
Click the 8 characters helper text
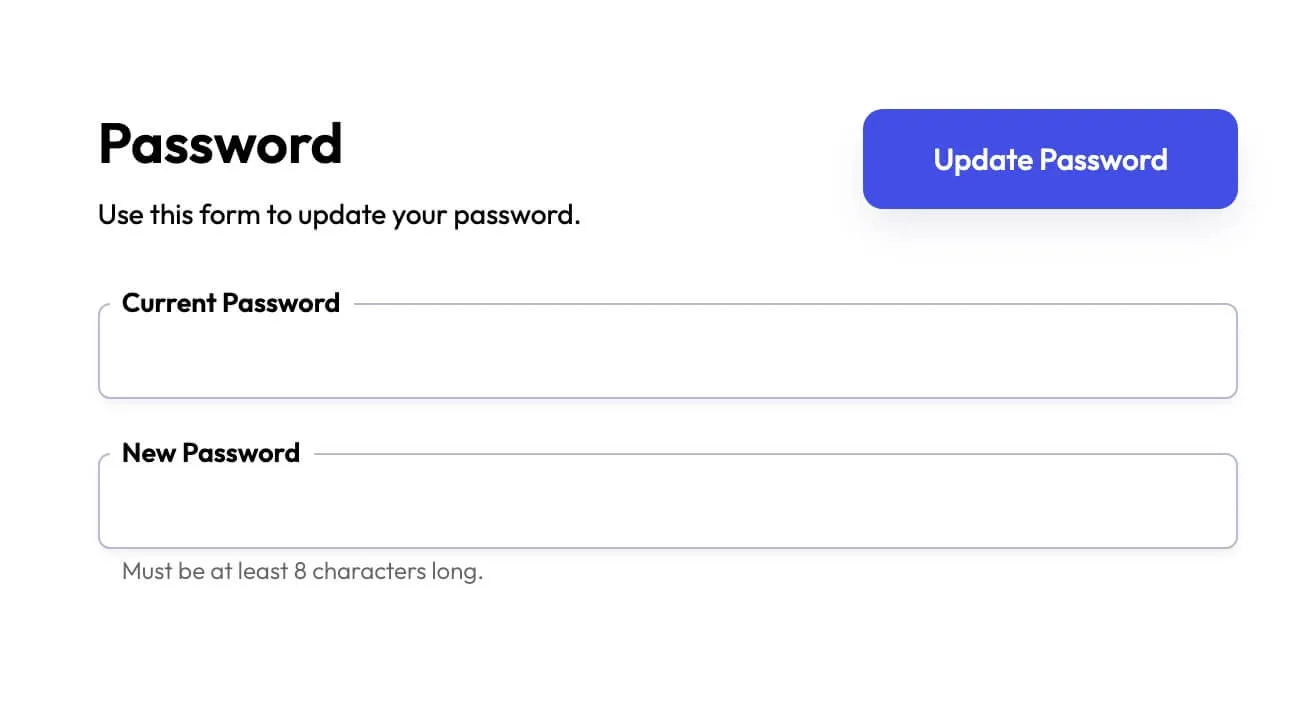pyautogui.click(x=301, y=571)
